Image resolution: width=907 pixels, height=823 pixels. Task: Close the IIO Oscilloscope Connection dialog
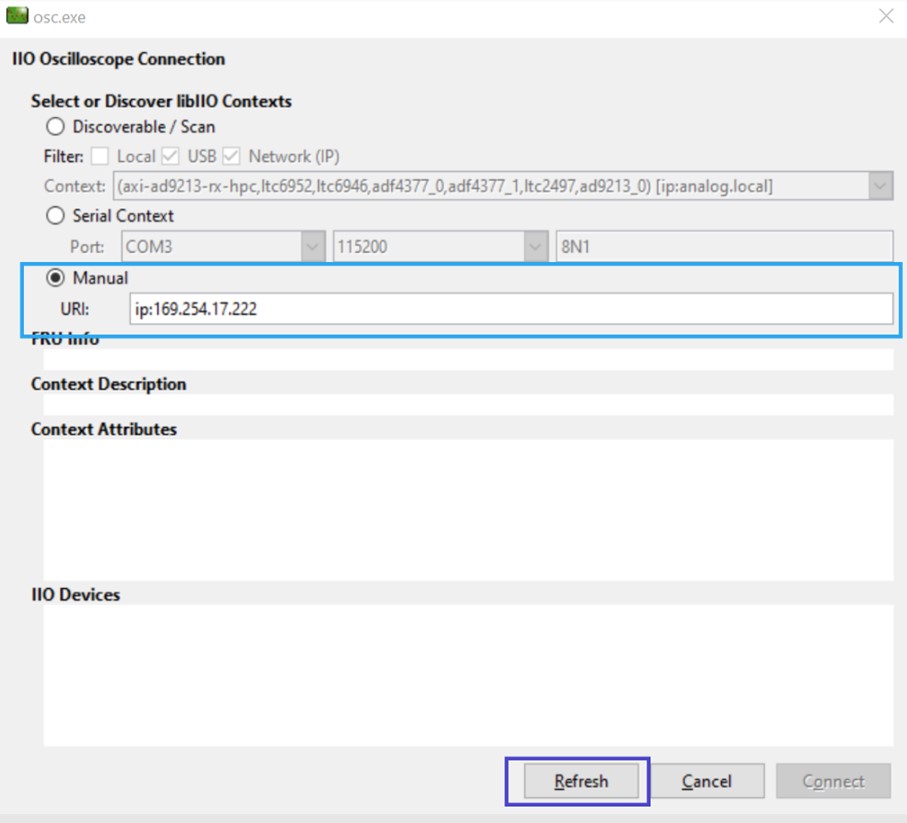[x=885, y=16]
